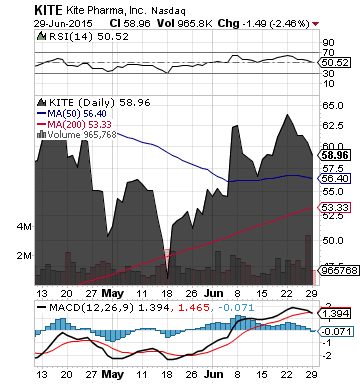
Task: Click the 4M volume axis label
Action: pyautogui.click(x=24, y=227)
